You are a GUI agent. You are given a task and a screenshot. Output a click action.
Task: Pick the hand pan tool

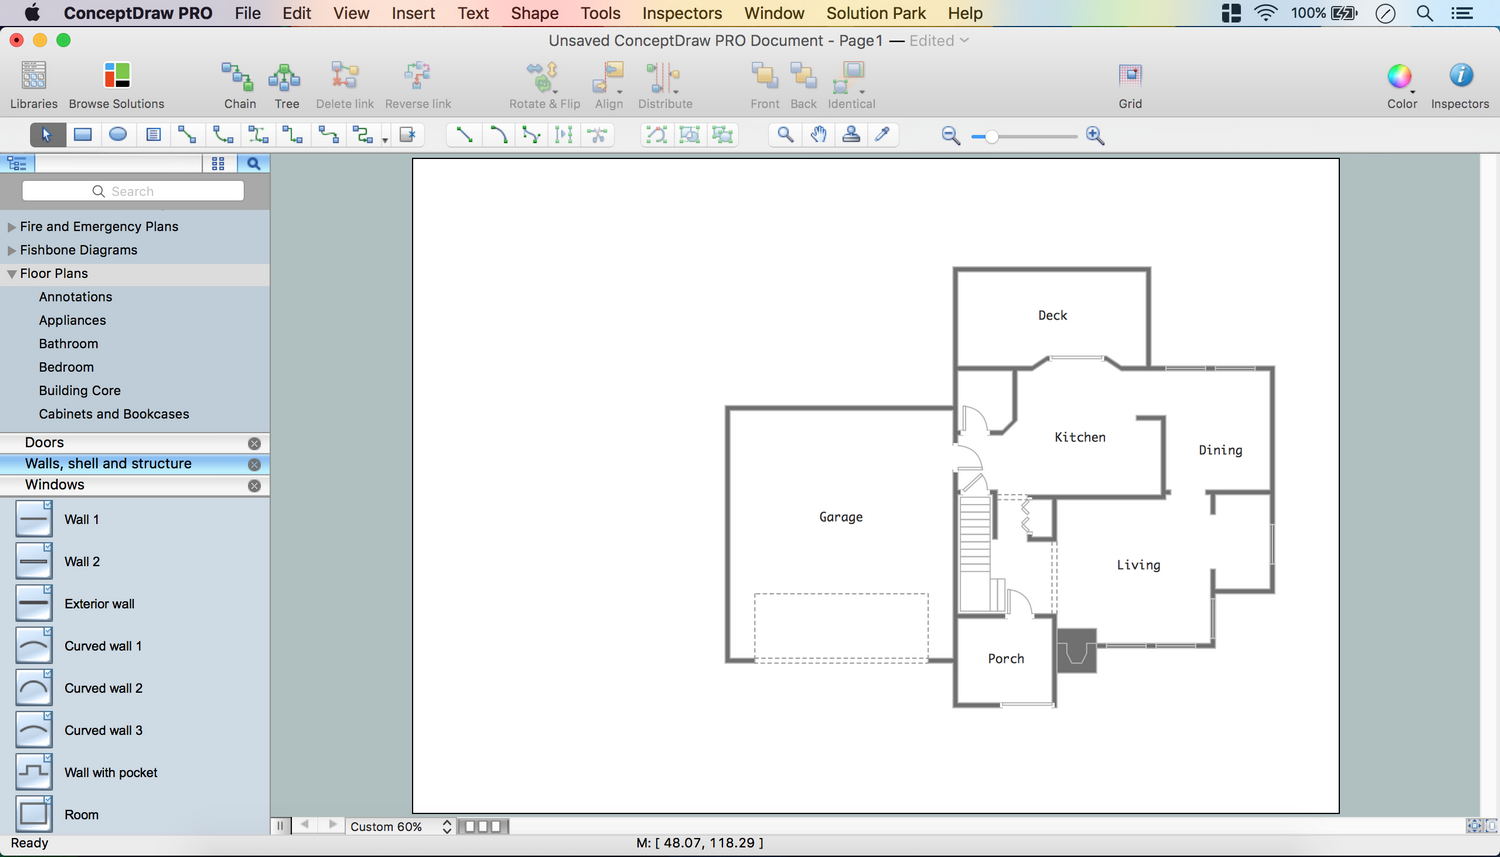tap(818, 135)
